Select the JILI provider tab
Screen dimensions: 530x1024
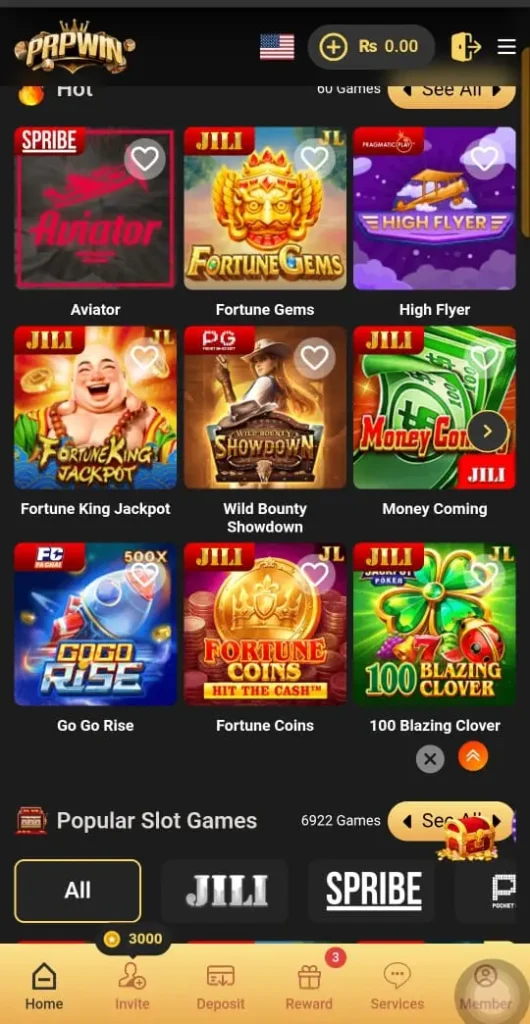click(225, 890)
